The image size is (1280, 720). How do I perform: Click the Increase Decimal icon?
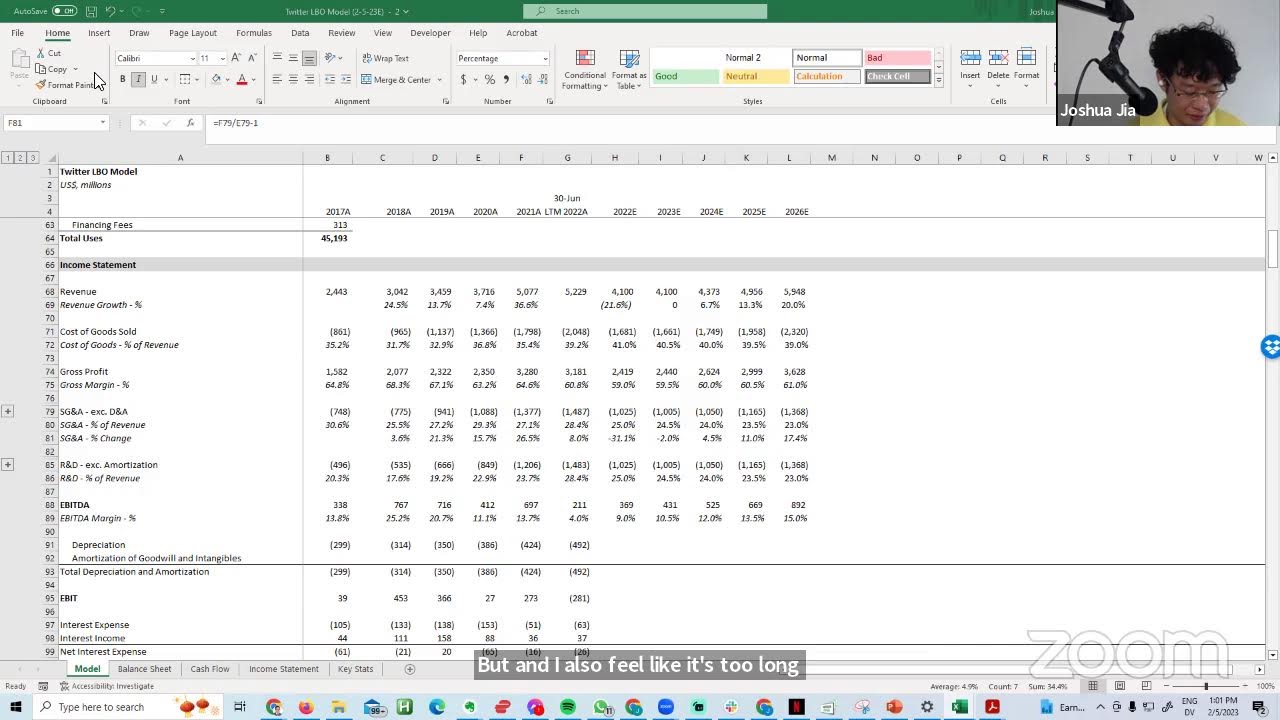tap(525, 79)
